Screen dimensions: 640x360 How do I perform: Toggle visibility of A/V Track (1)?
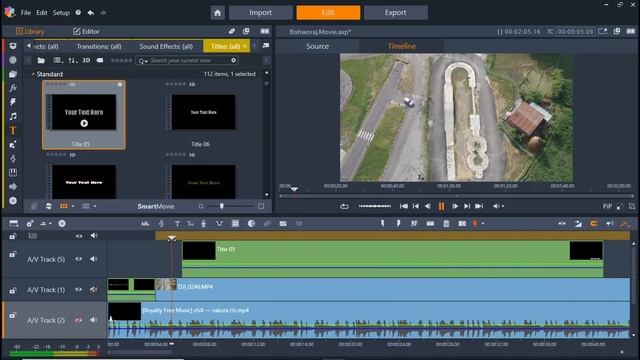78,290
